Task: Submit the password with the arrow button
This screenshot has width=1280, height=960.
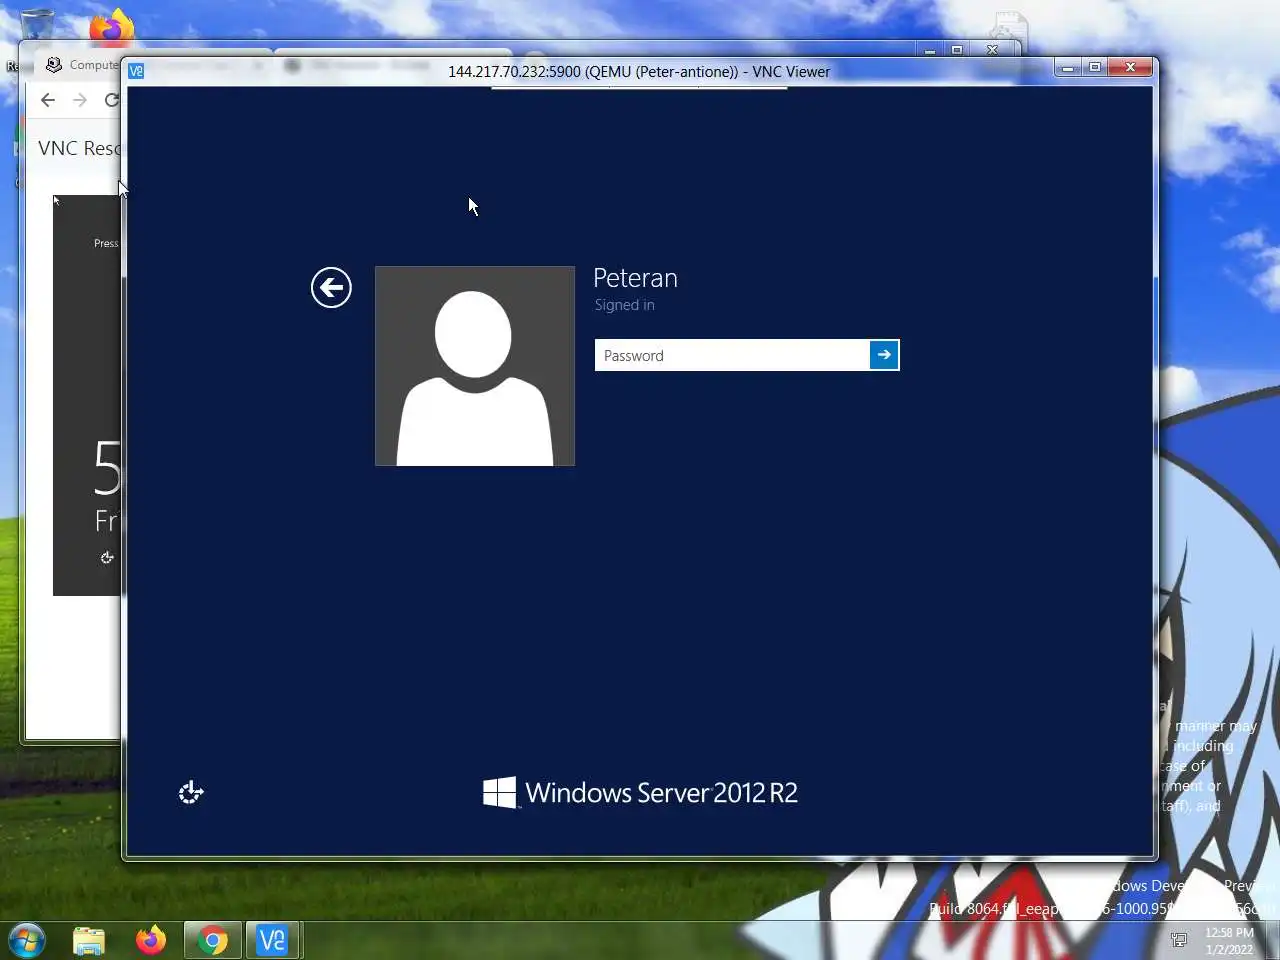Action: pyautogui.click(x=884, y=355)
